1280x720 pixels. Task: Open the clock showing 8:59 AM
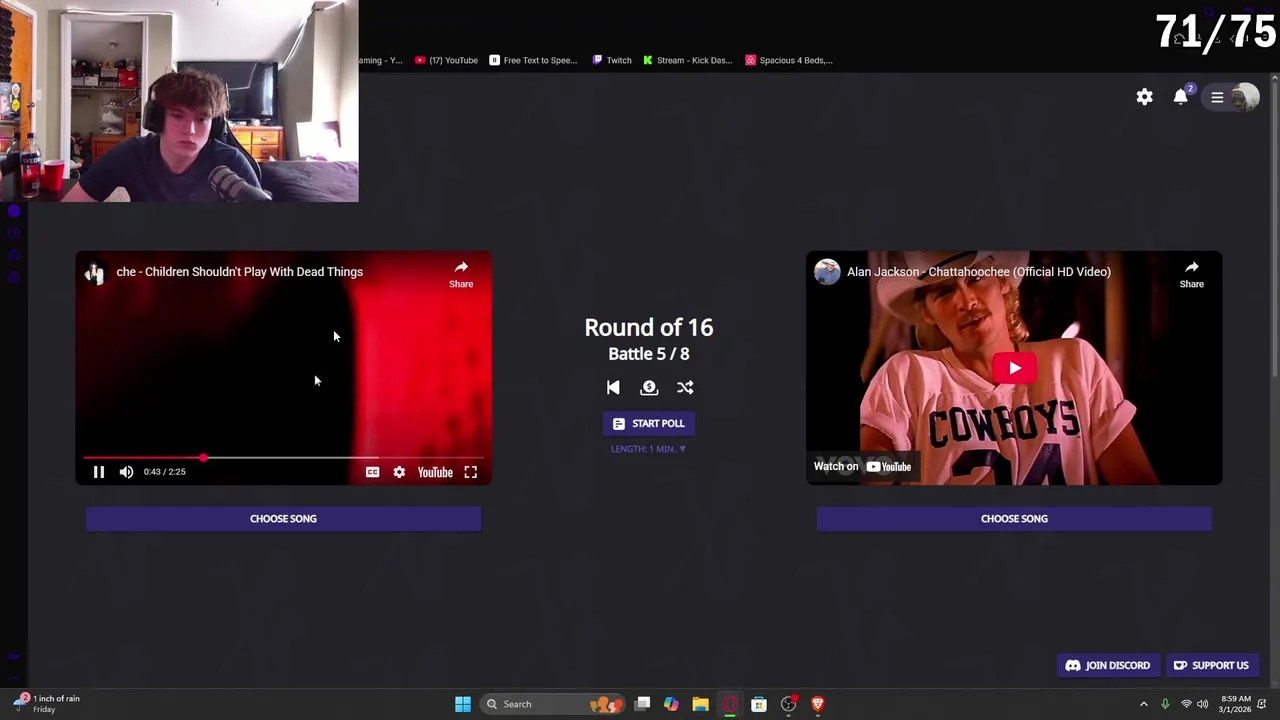click(1235, 704)
